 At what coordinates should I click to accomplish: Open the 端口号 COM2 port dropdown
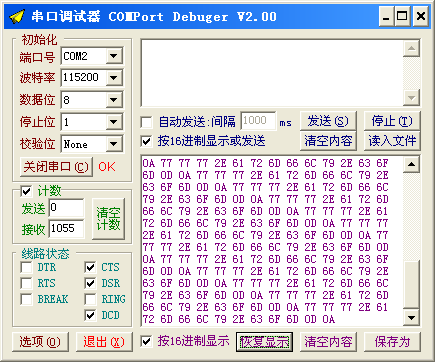point(114,56)
